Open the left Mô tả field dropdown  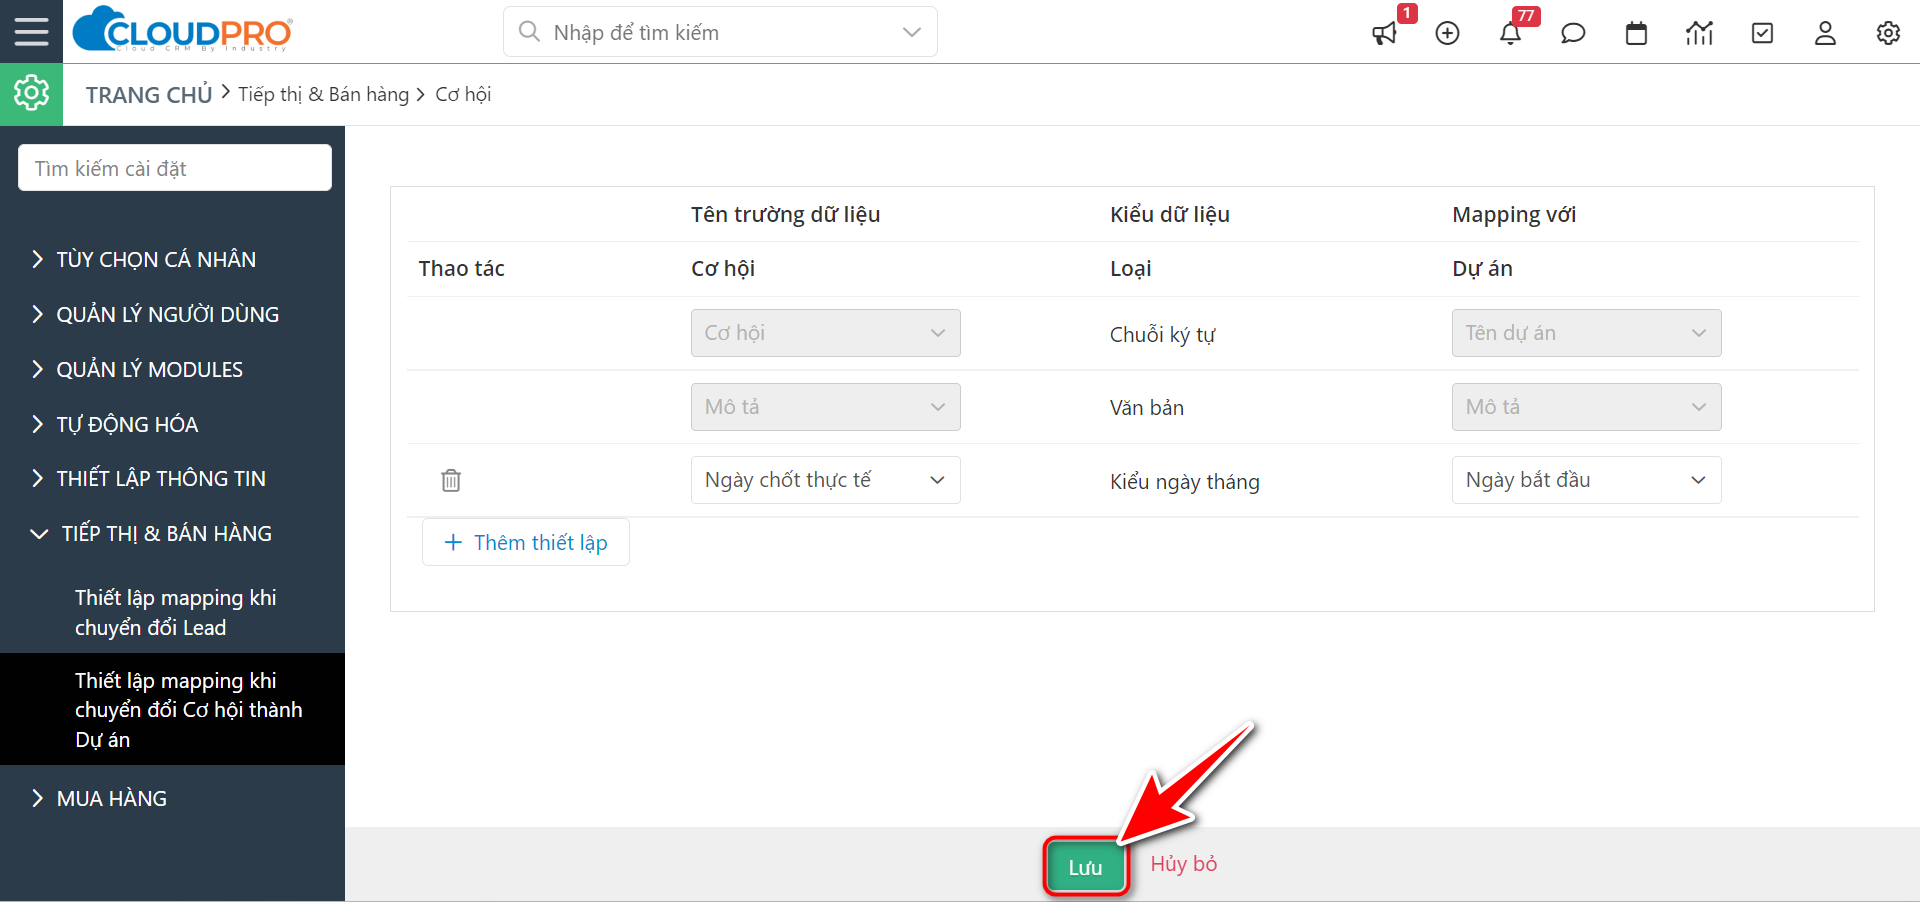pos(825,407)
